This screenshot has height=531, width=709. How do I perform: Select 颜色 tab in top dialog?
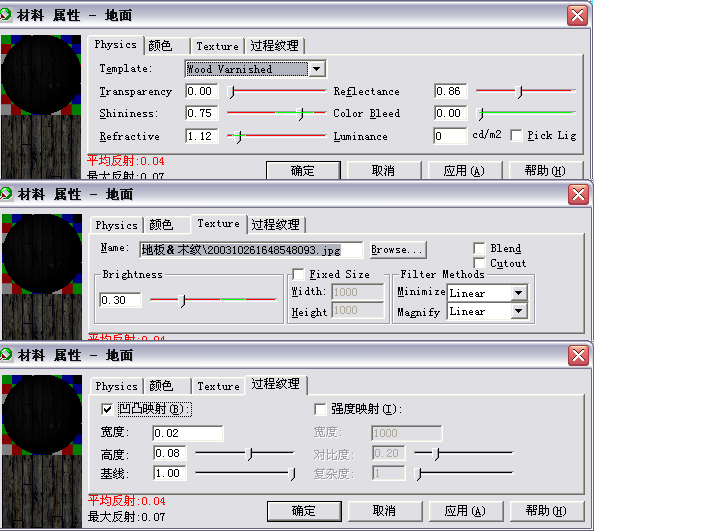tap(166, 46)
